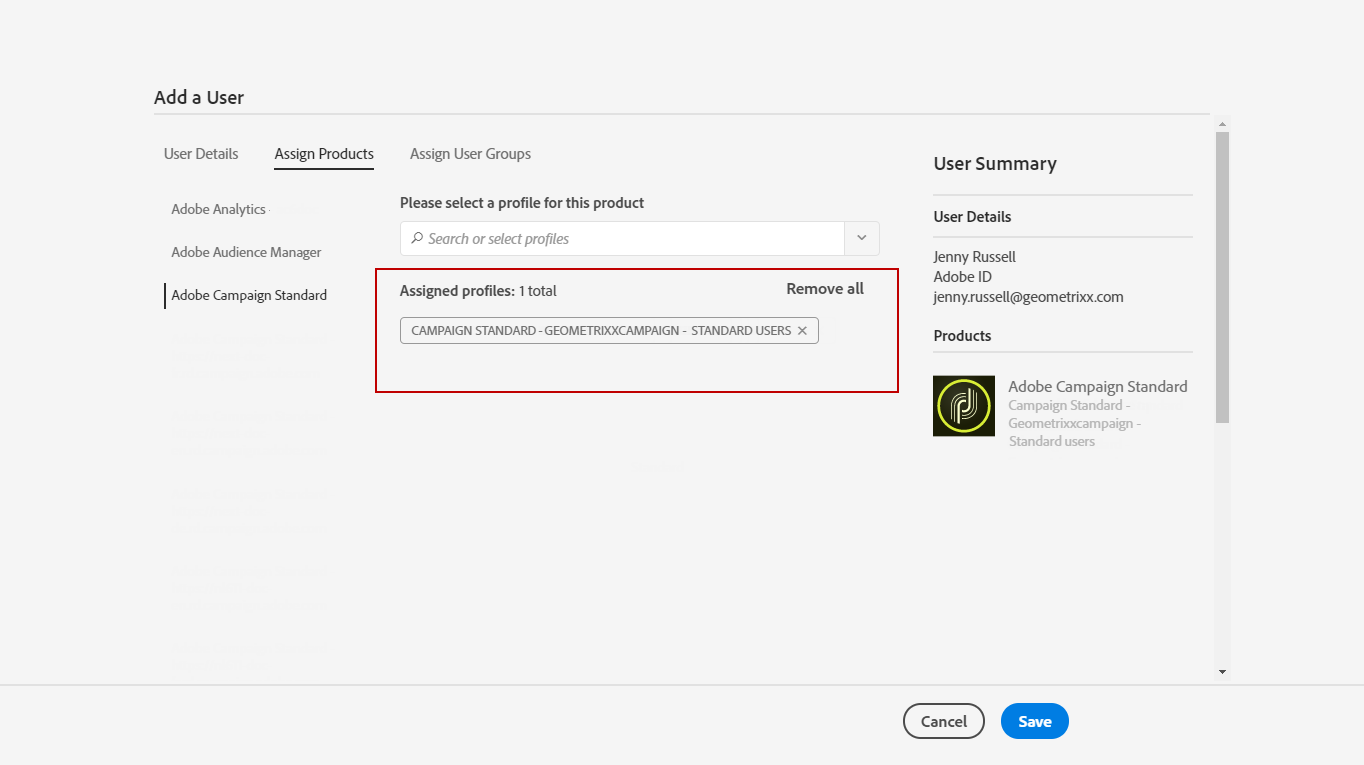The image size is (1364, 765).
Task: Choose Adobe Audience Manager product
Action: point(246,252)
